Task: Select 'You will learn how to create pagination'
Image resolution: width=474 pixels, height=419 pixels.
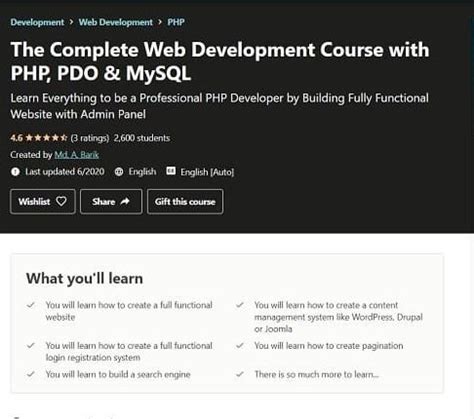Action: 329,346
